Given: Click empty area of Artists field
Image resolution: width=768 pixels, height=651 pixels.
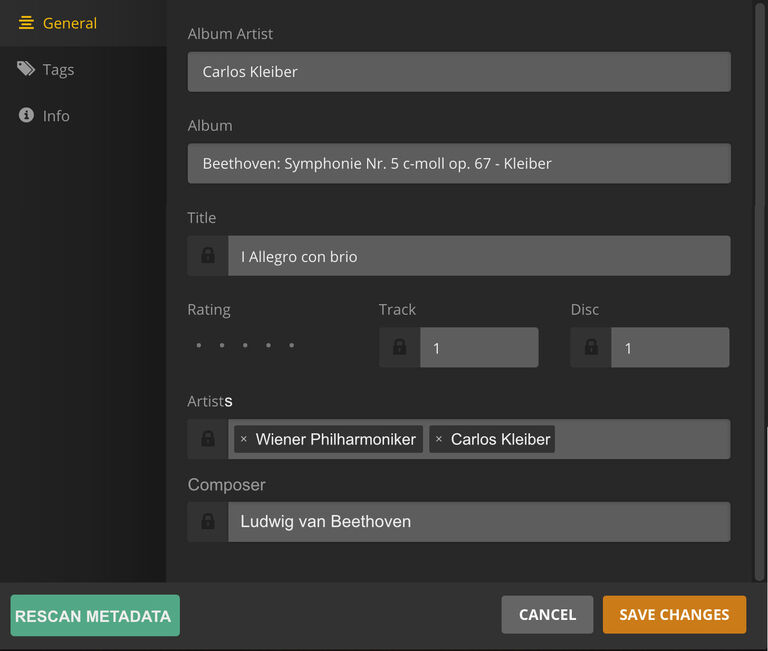Looking at the screenshot, I should coord(642,439).
